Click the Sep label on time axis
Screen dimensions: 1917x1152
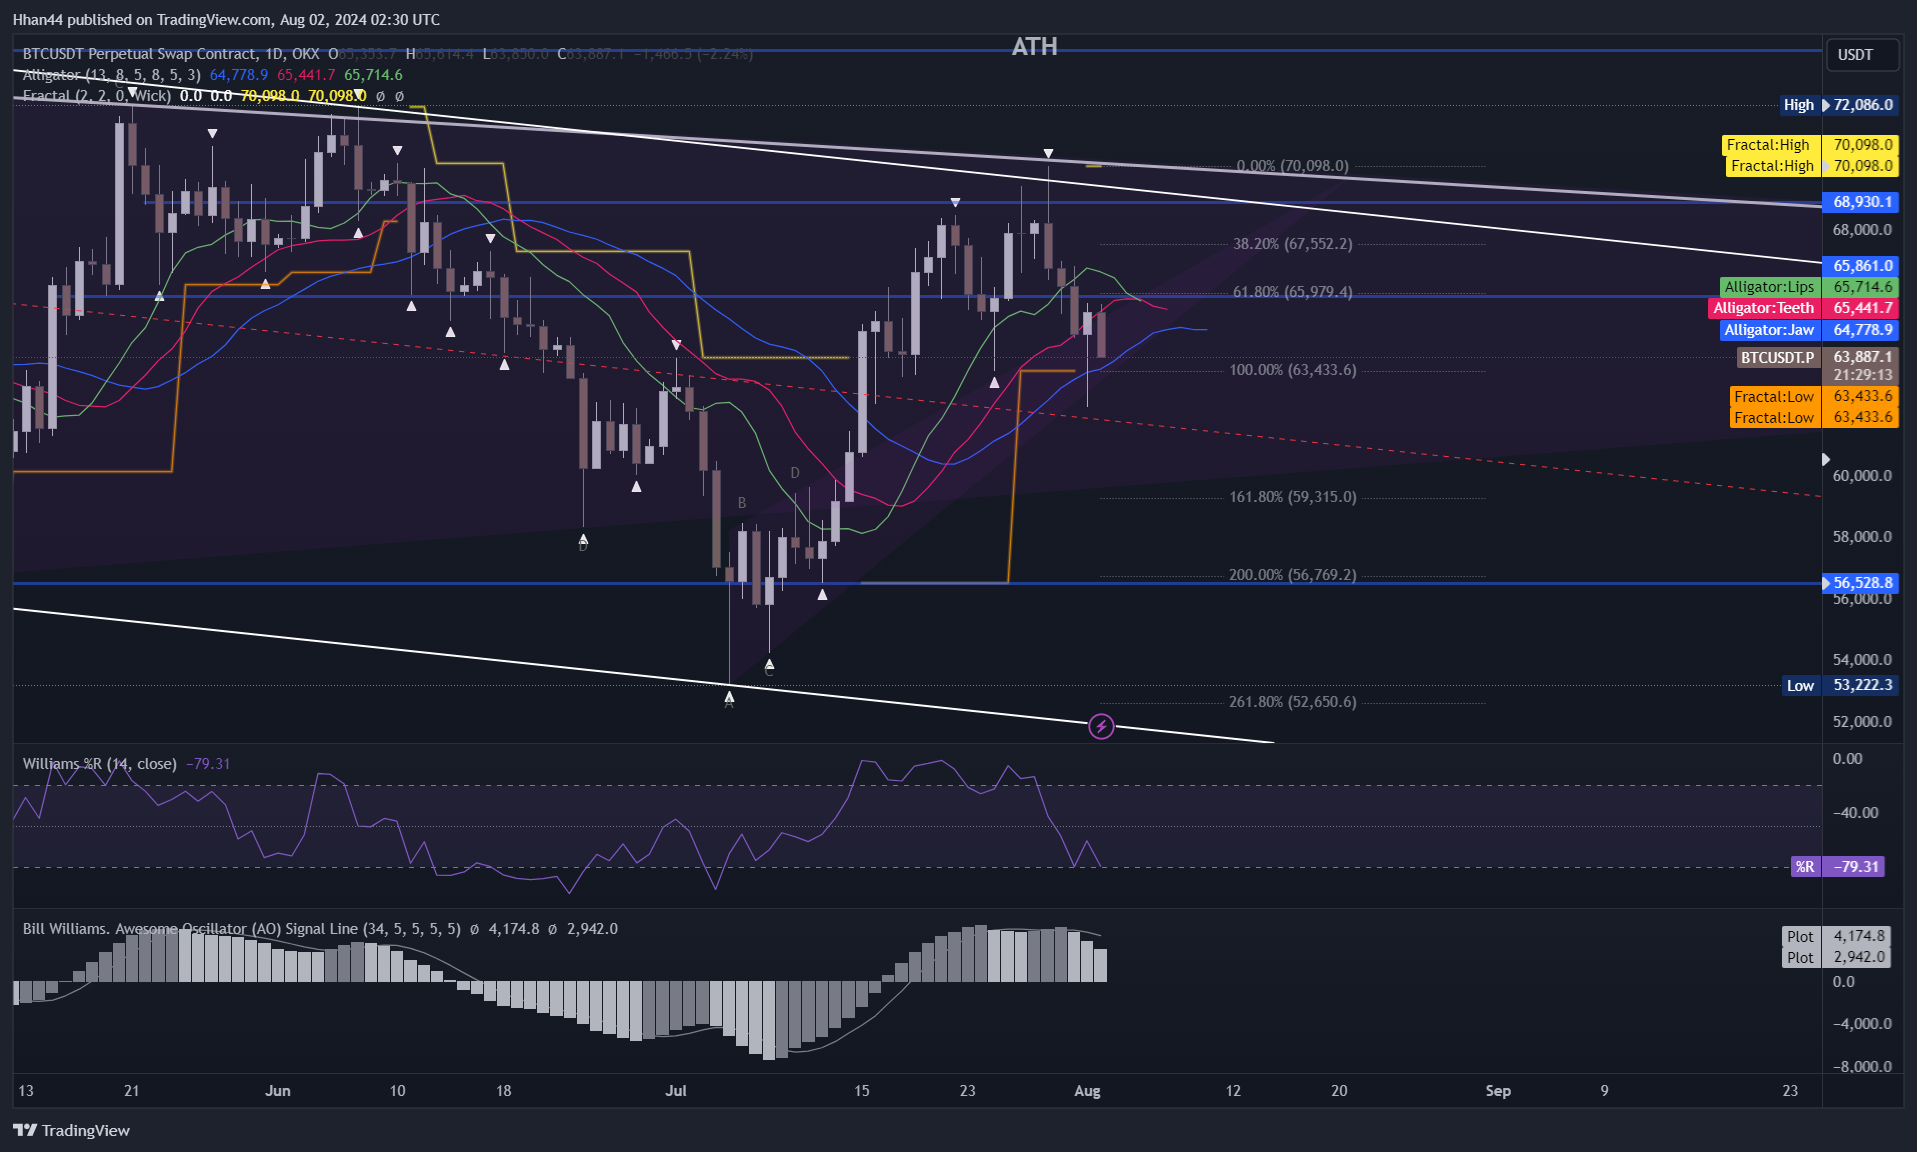[1498, 1091]
